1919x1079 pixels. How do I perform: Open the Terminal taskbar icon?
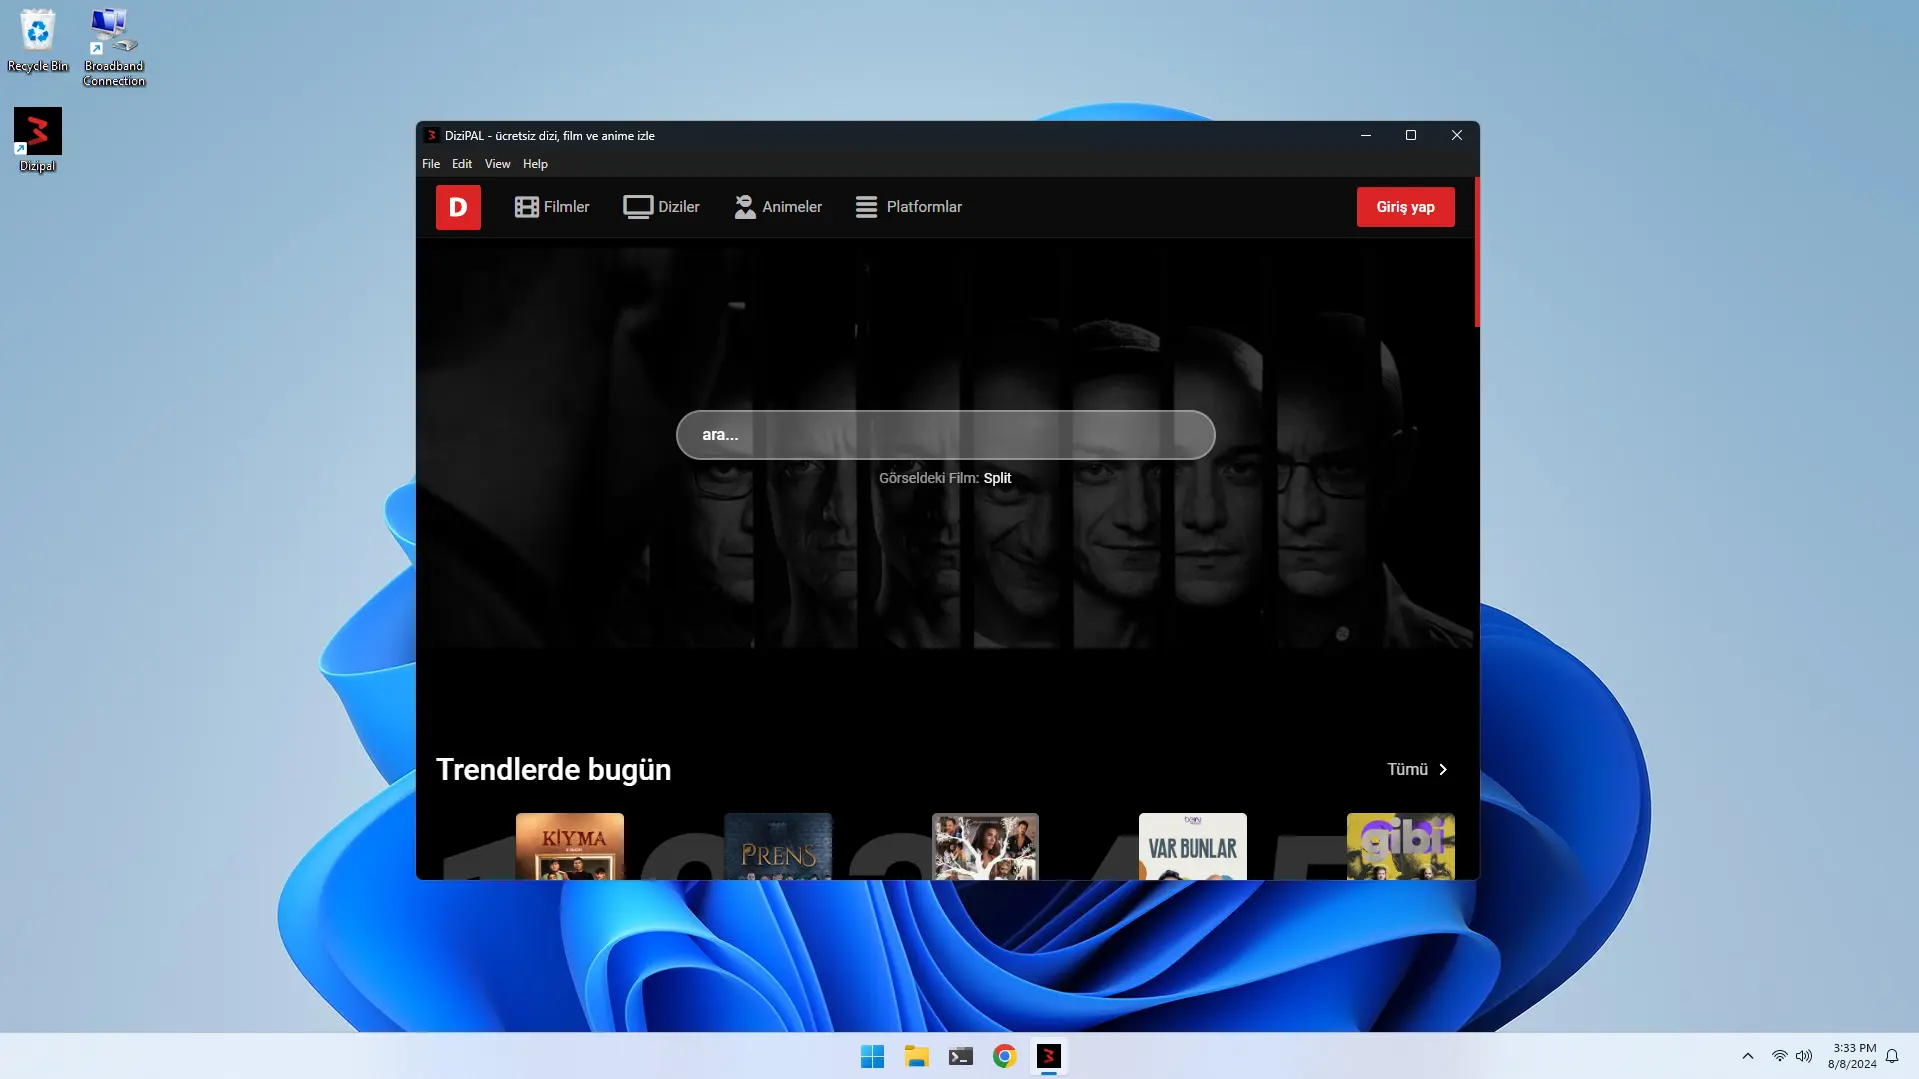point(960,1056)
